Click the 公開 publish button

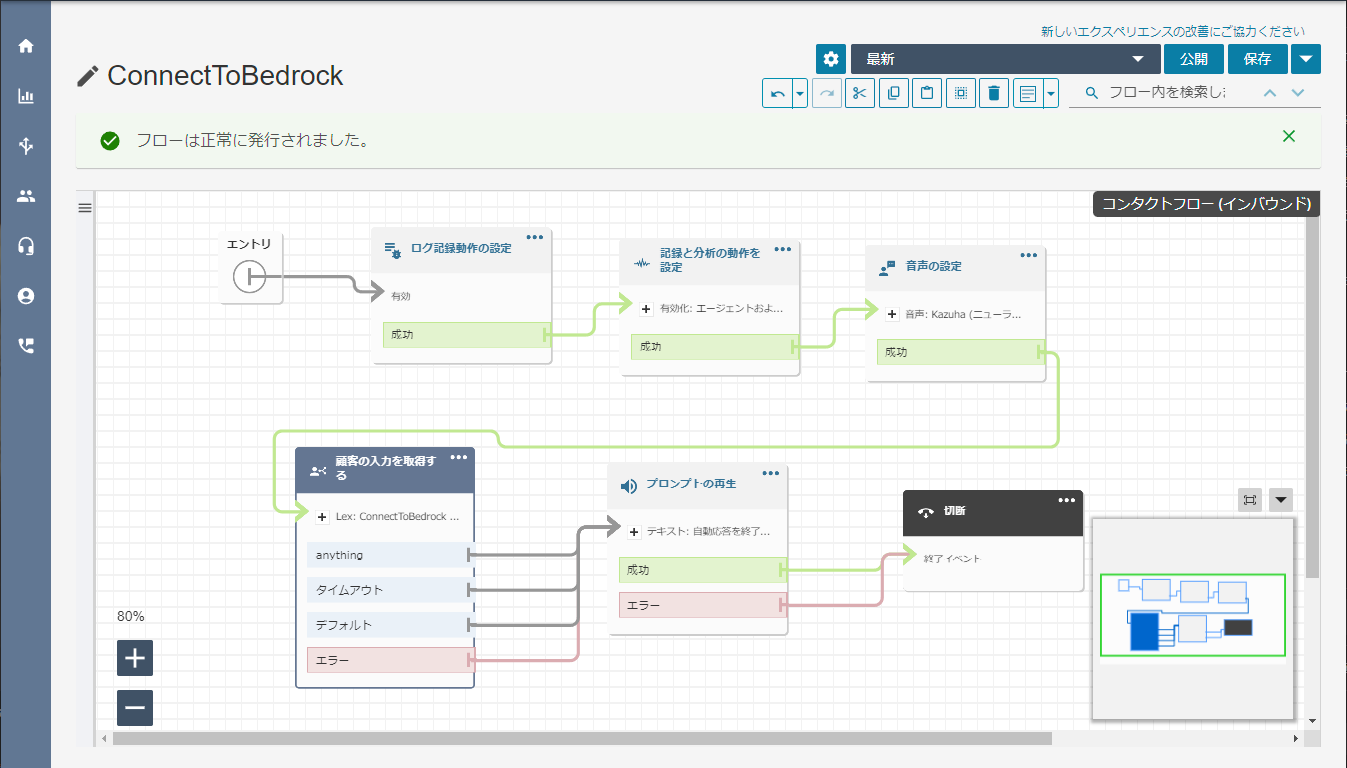(x=1194, y=59)
